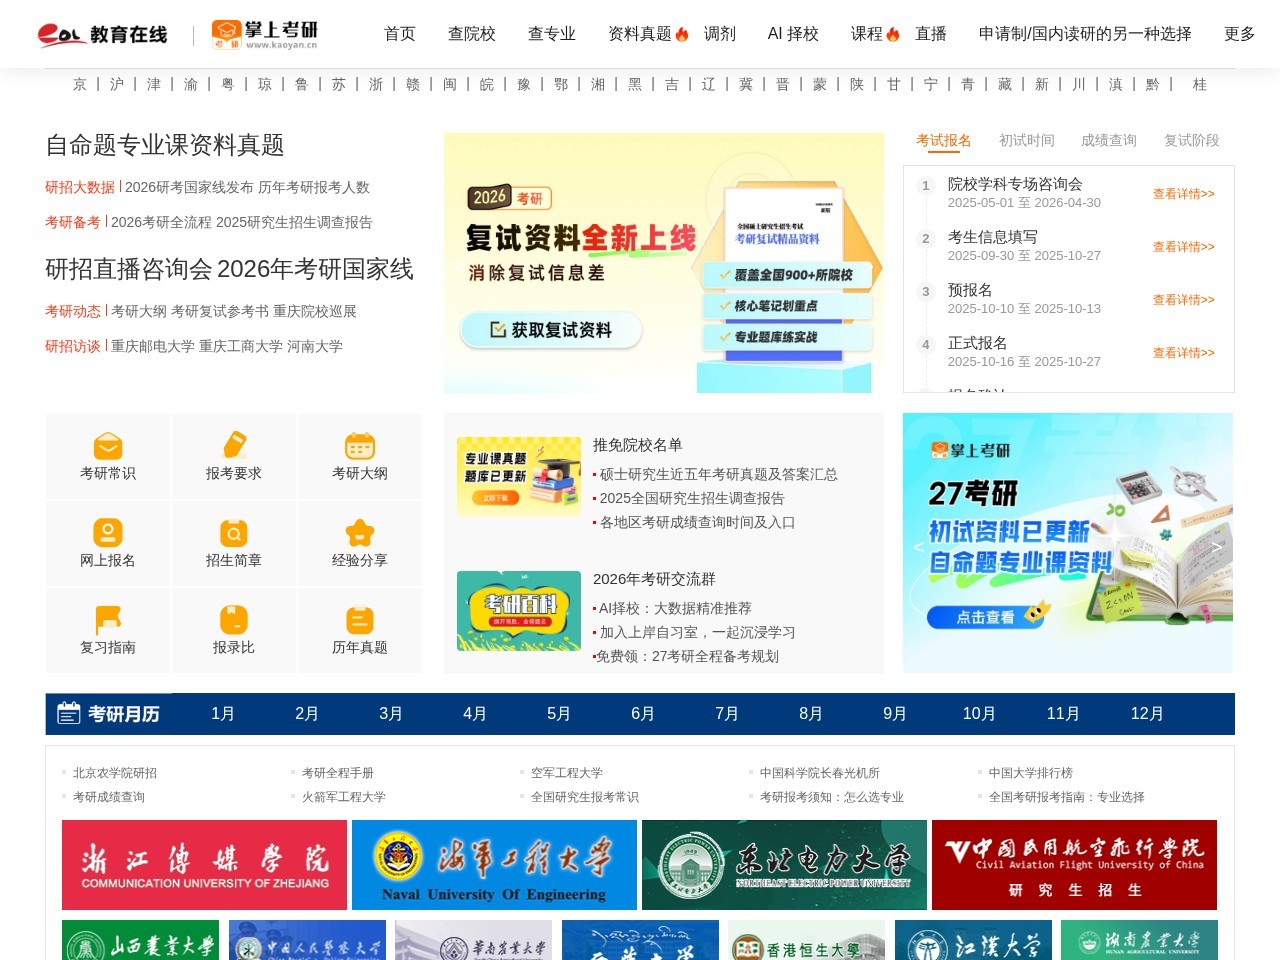Open the 北京农学院研招 link
1280x960 pixels.
click(115, 773)
